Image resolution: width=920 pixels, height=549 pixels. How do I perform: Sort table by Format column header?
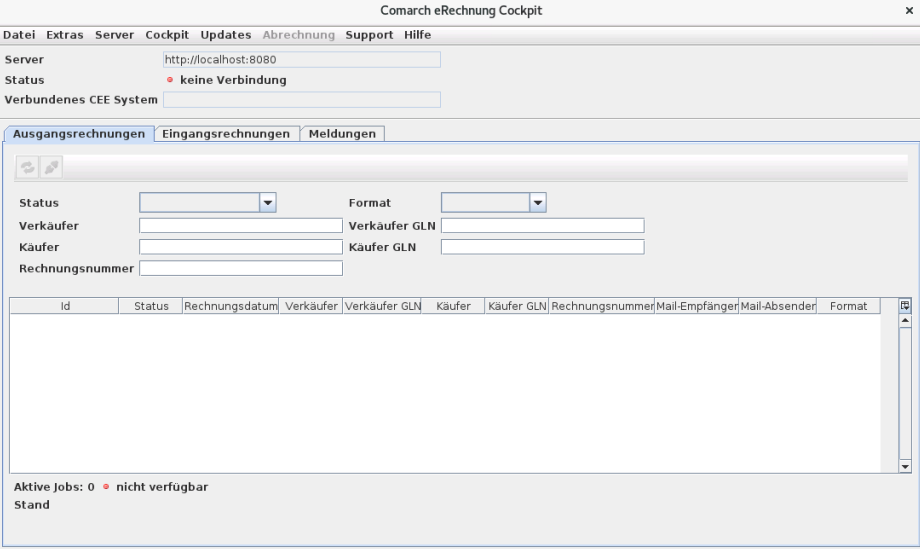(x=848, y=306)
